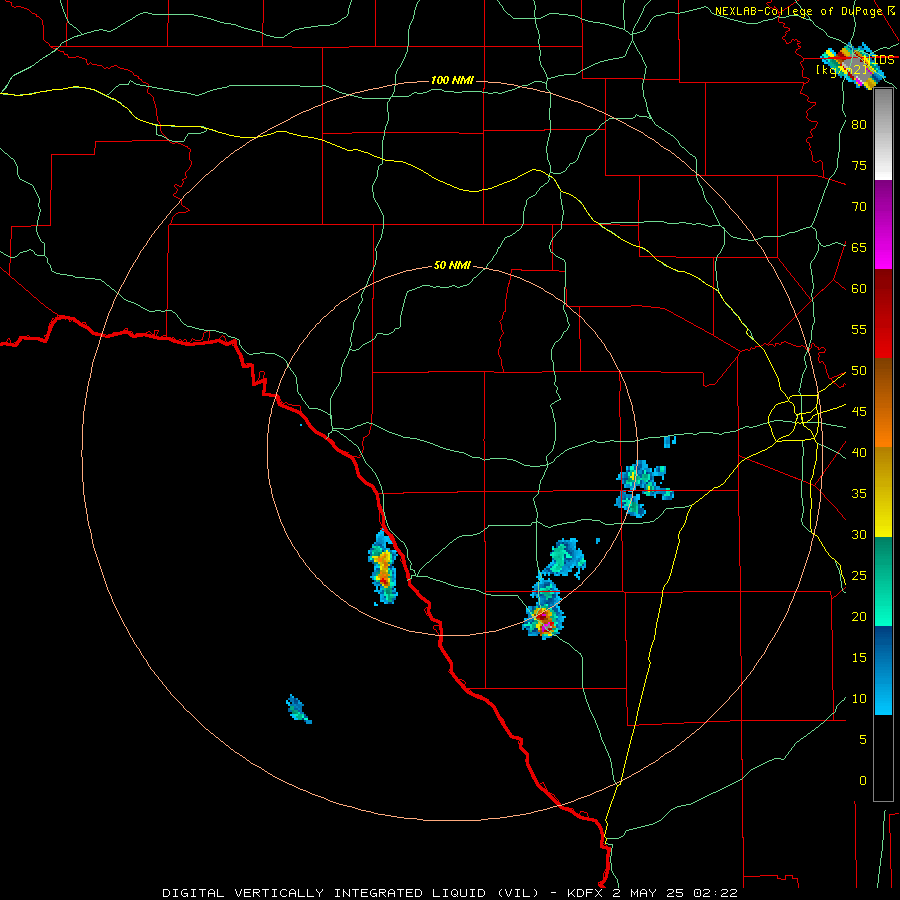900x900 pixels.
Task: Click the "100 NMI" range ring label
Action: coord(452,80)
